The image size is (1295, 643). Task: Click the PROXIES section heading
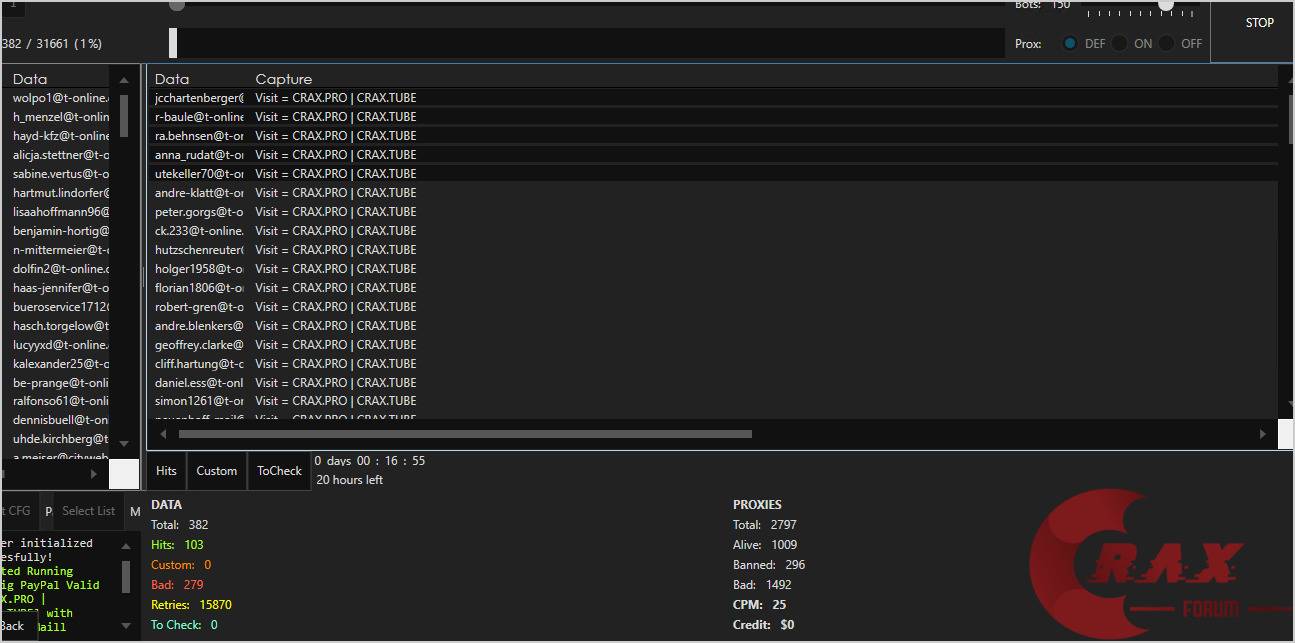pyautogui.click(x=757, y=505)
